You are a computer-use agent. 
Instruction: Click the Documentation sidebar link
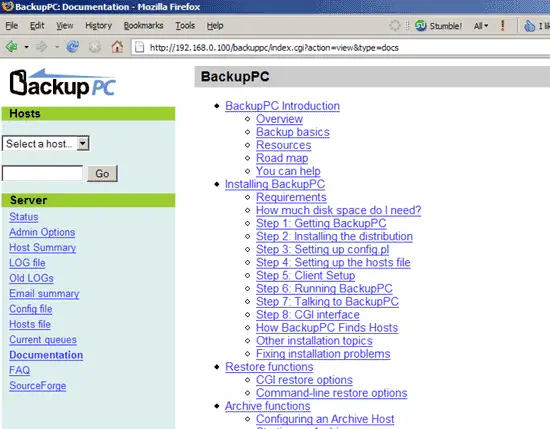[x=46, y=355]
